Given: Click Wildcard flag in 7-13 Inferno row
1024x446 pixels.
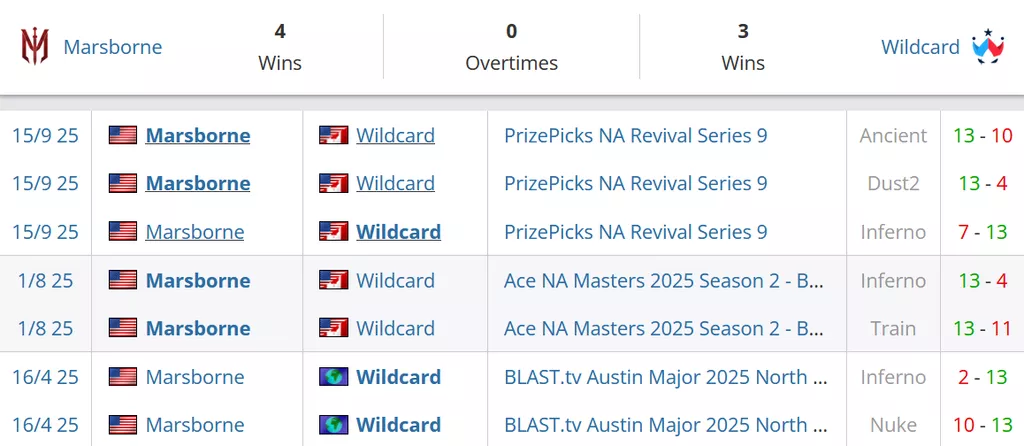Looking at the screenshot, I should point(333,232).
